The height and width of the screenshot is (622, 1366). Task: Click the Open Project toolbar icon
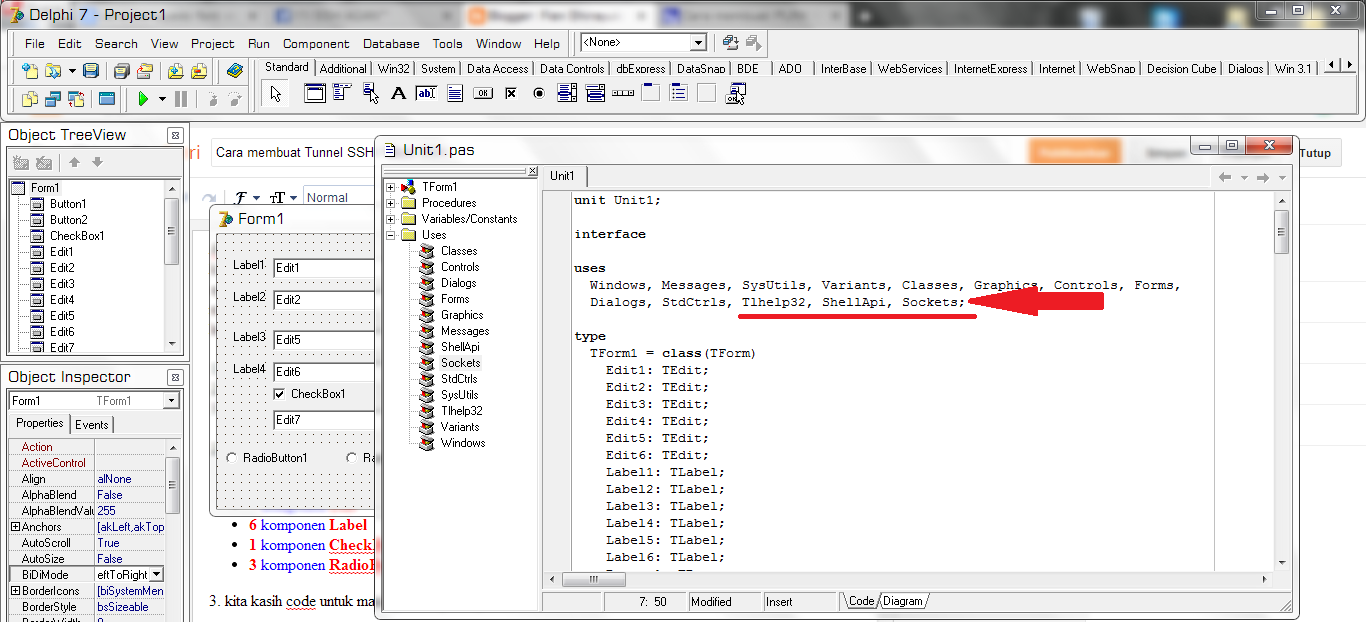[x=145, y=70]
